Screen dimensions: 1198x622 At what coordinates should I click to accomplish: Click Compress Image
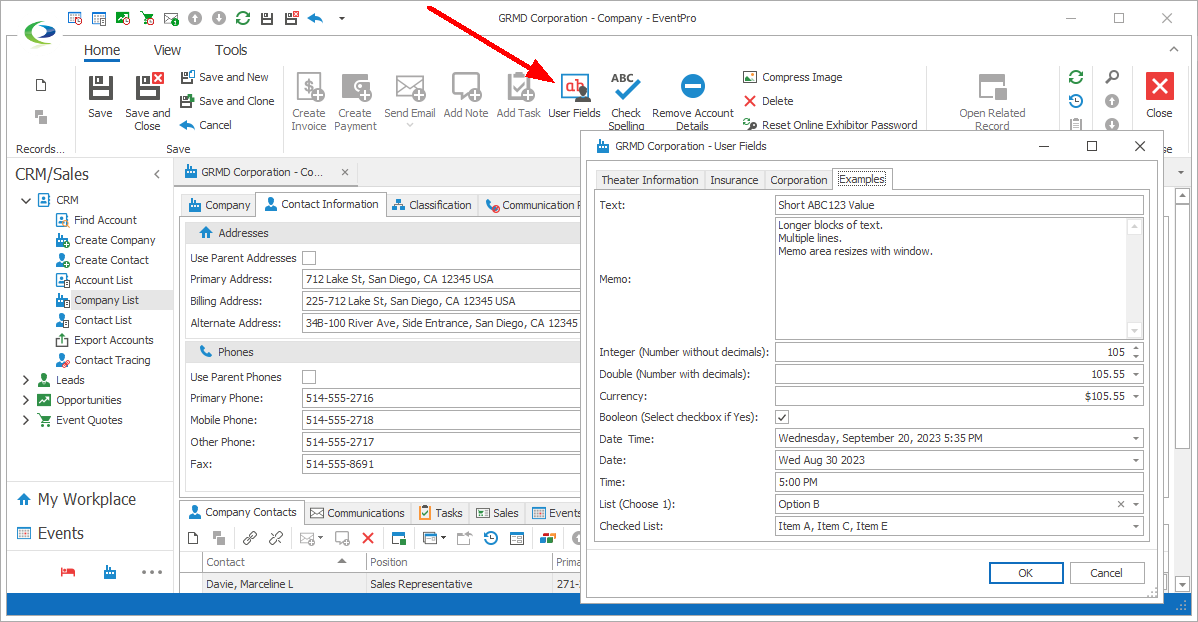(x=792, y=77)
